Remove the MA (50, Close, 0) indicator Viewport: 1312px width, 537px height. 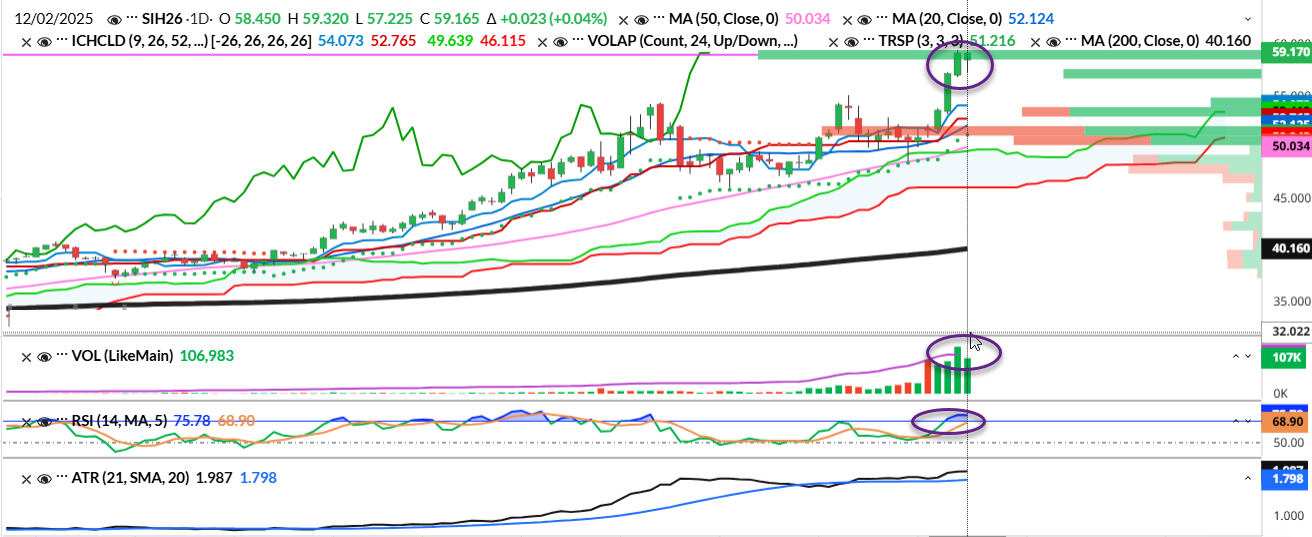pyautogui.click(x=624, y=20)
